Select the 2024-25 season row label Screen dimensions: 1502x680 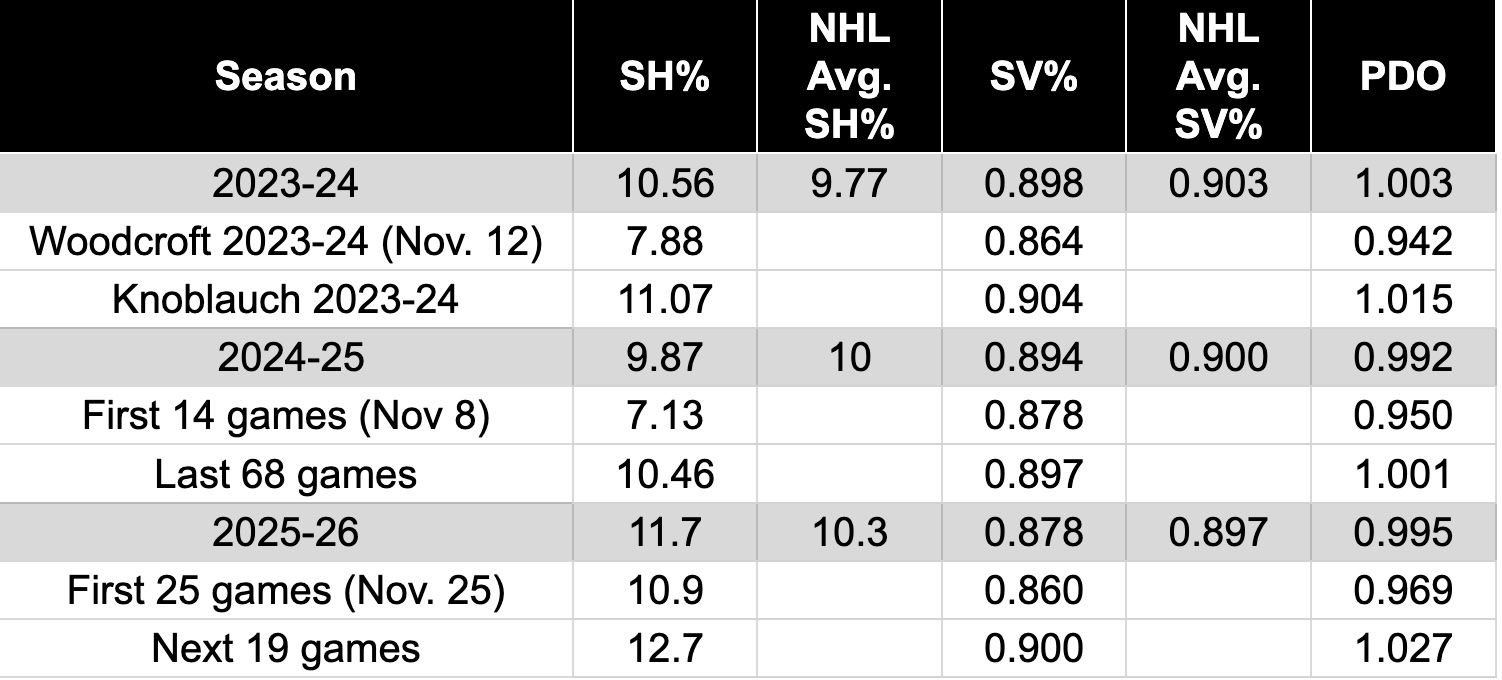pos(285,357)
